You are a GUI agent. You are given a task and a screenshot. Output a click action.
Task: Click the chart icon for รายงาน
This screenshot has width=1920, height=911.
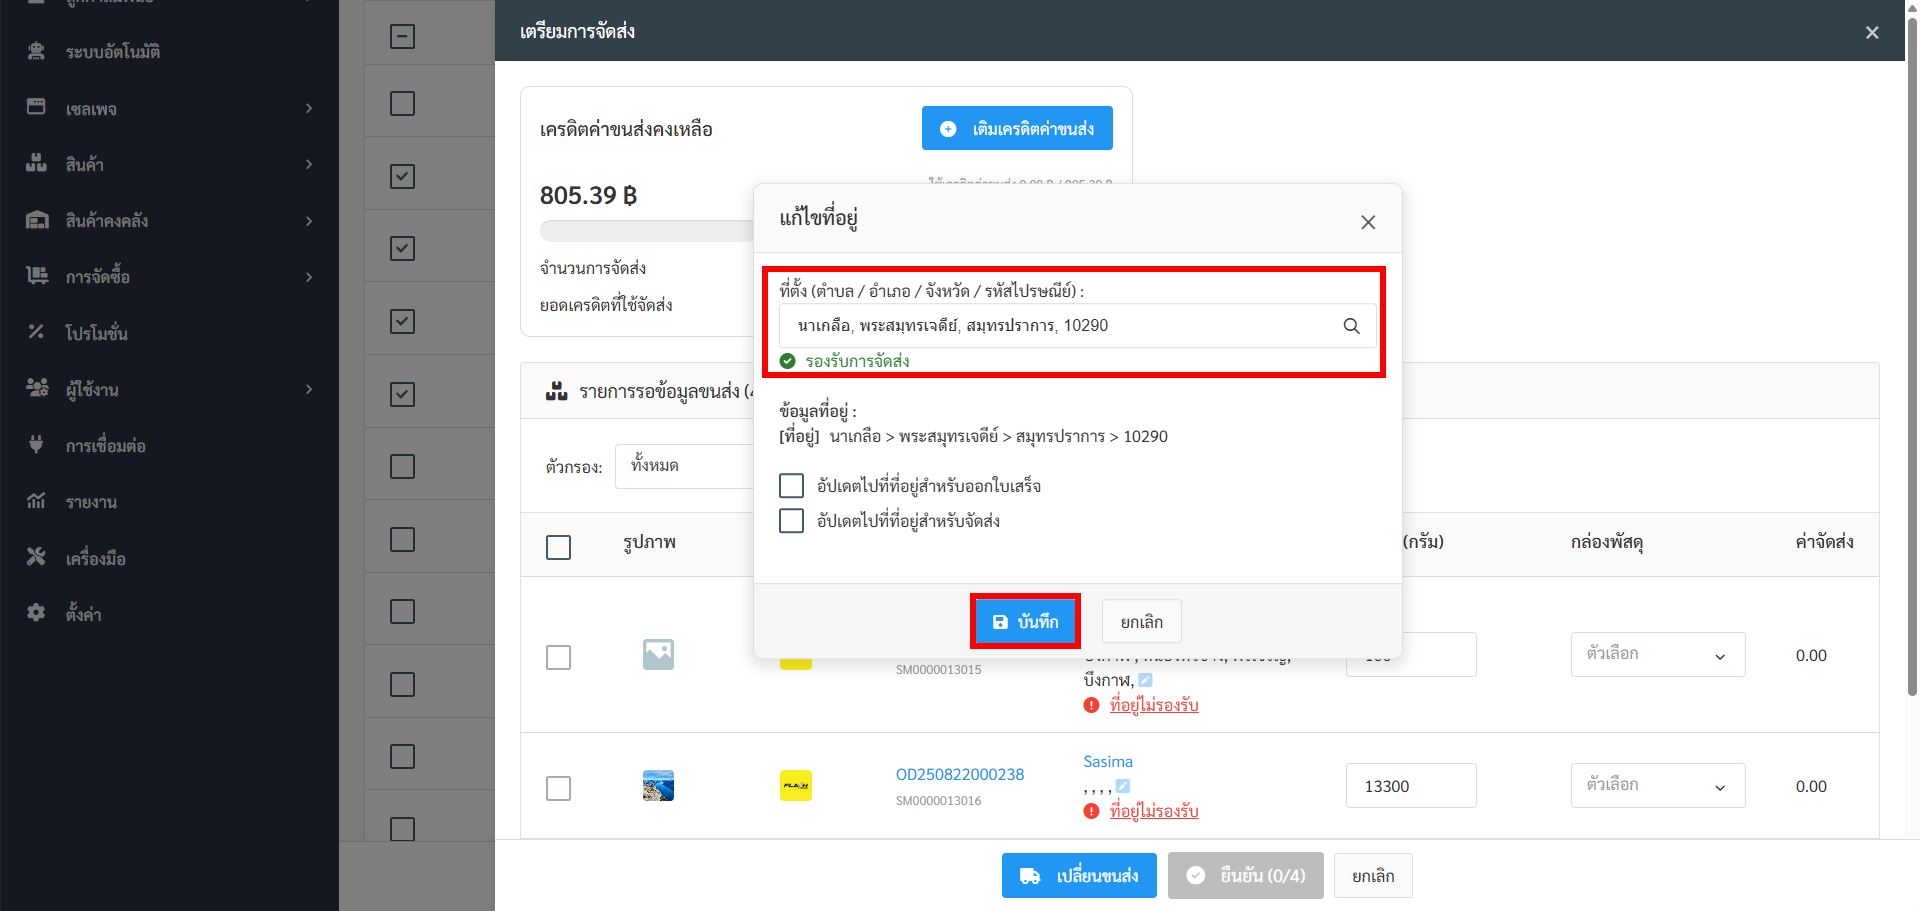tap(36, 501)
